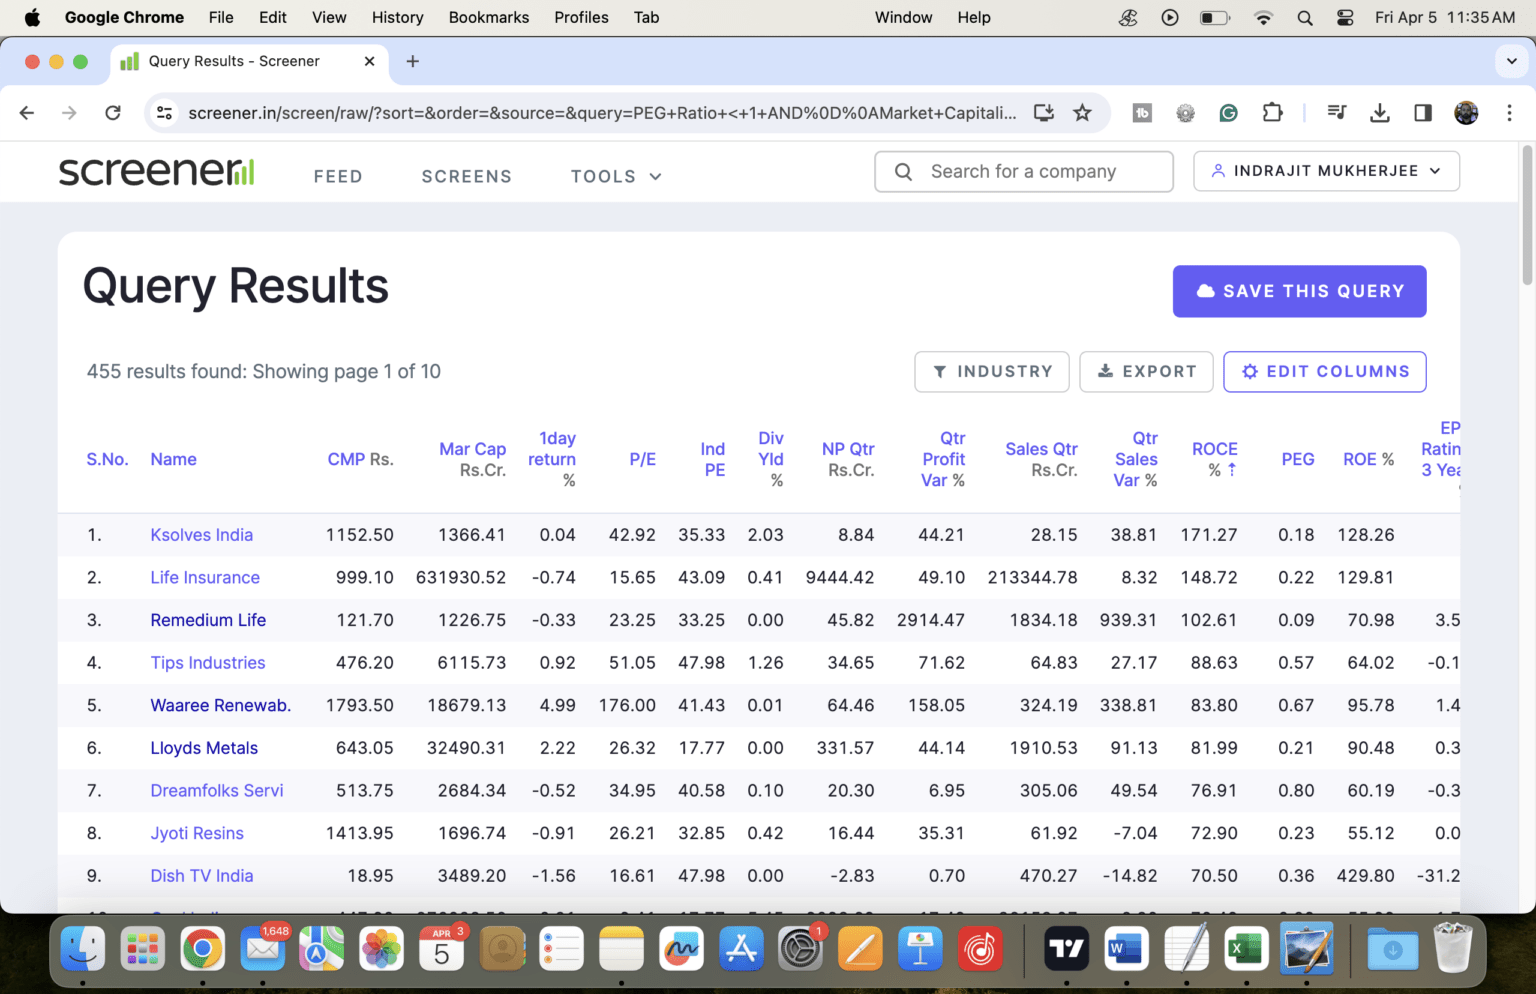Viewport: 1536px width, 994px height.
Task: Click SAVE THIS QUERY button
Action: tap(1299, 291)
